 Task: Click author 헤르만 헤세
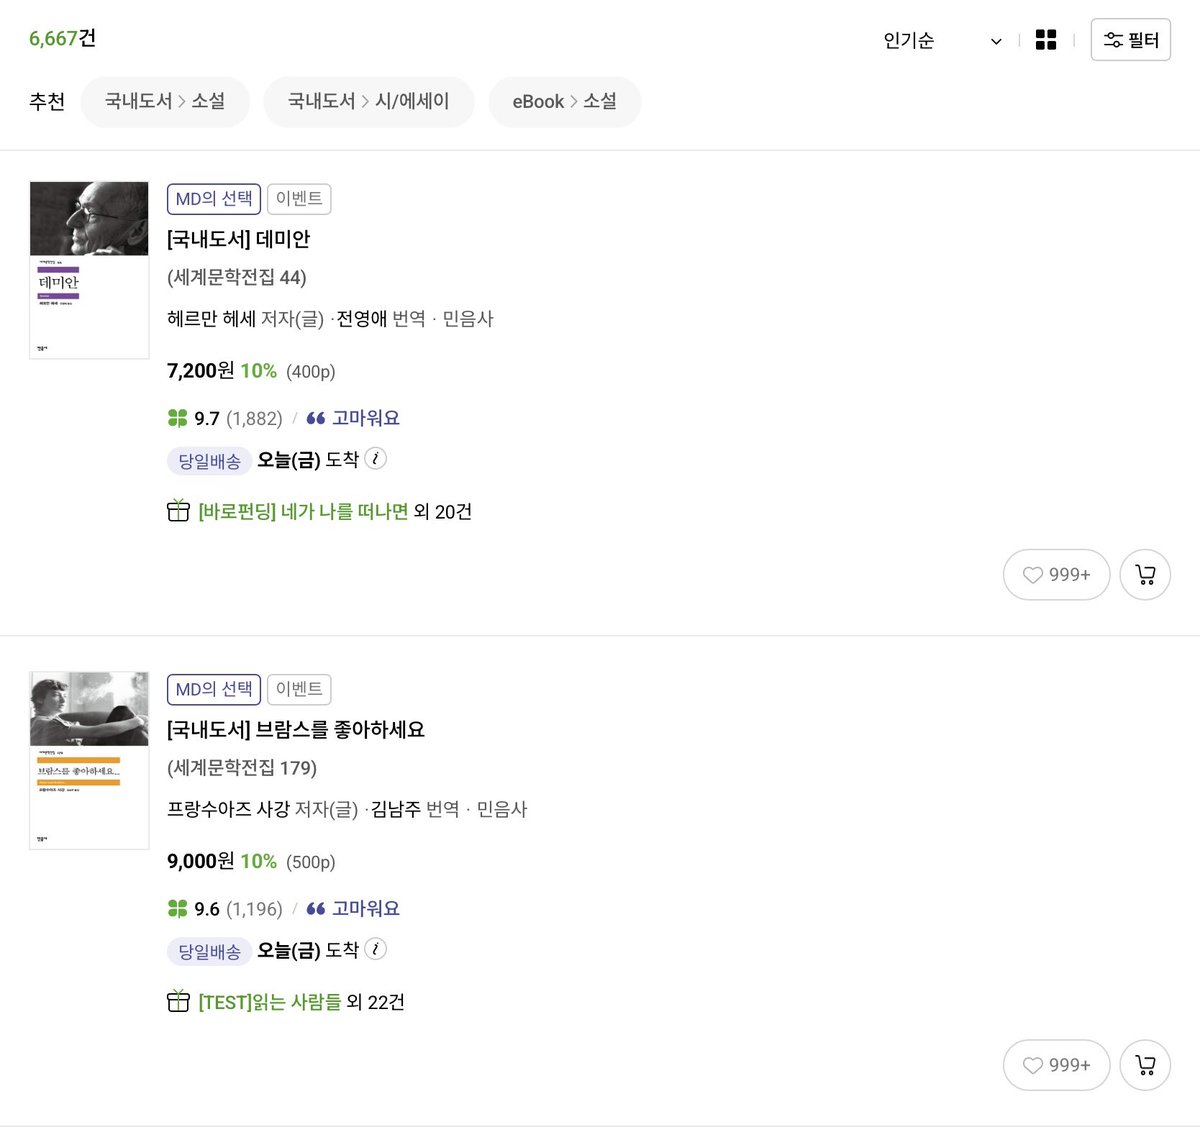pyautogui.click(x=211, y=319)
